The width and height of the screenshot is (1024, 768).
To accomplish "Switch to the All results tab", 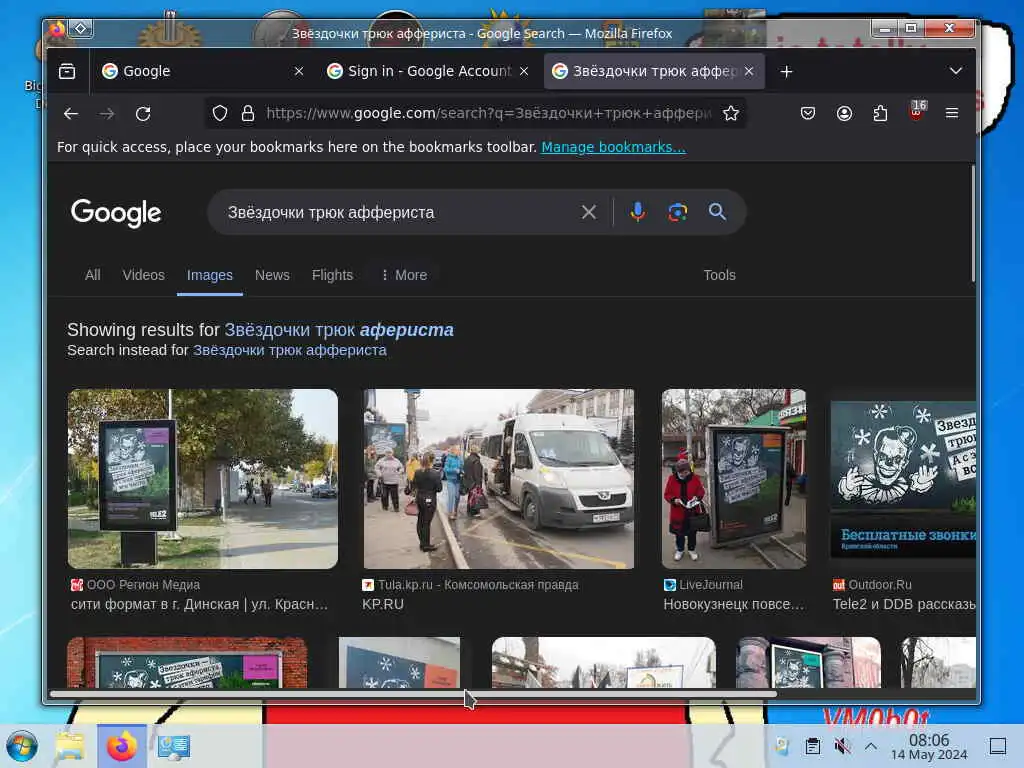I will (93, 276).
